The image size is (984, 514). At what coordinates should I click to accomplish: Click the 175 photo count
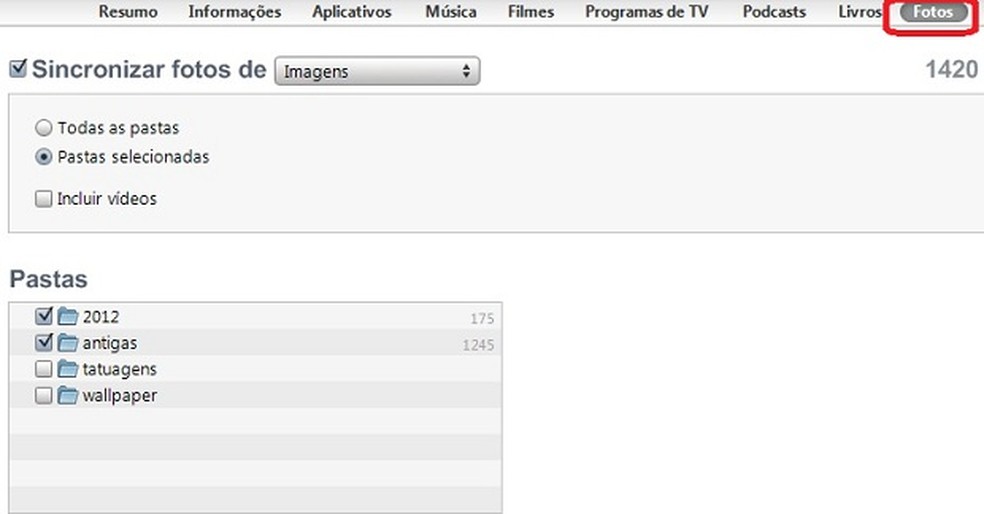click(x=482, y=319)
